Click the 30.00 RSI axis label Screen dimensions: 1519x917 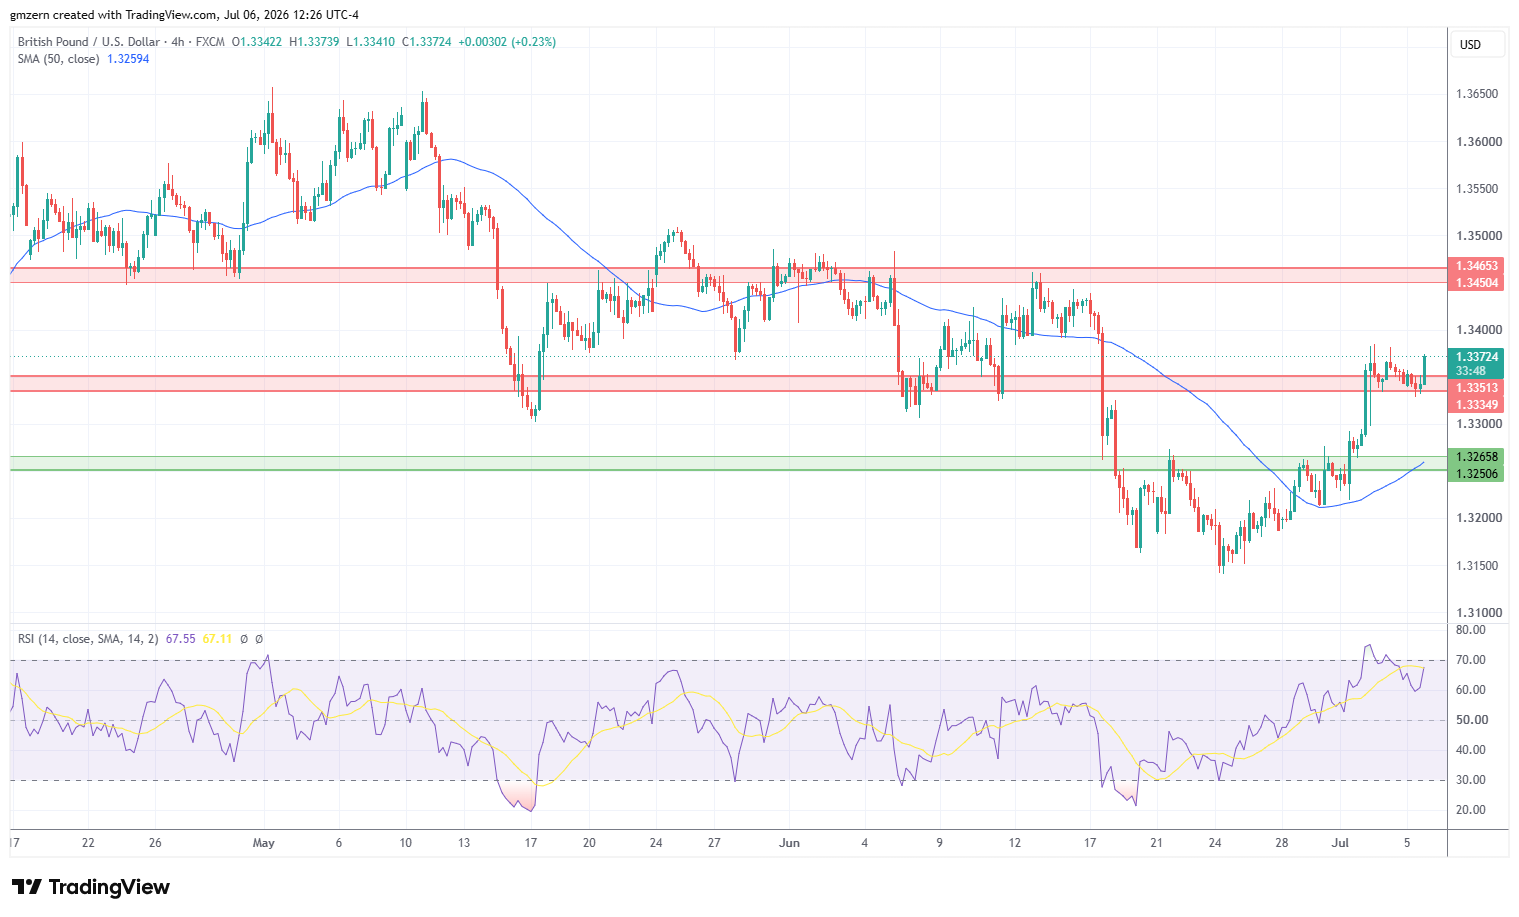(x=1471, y=780)
